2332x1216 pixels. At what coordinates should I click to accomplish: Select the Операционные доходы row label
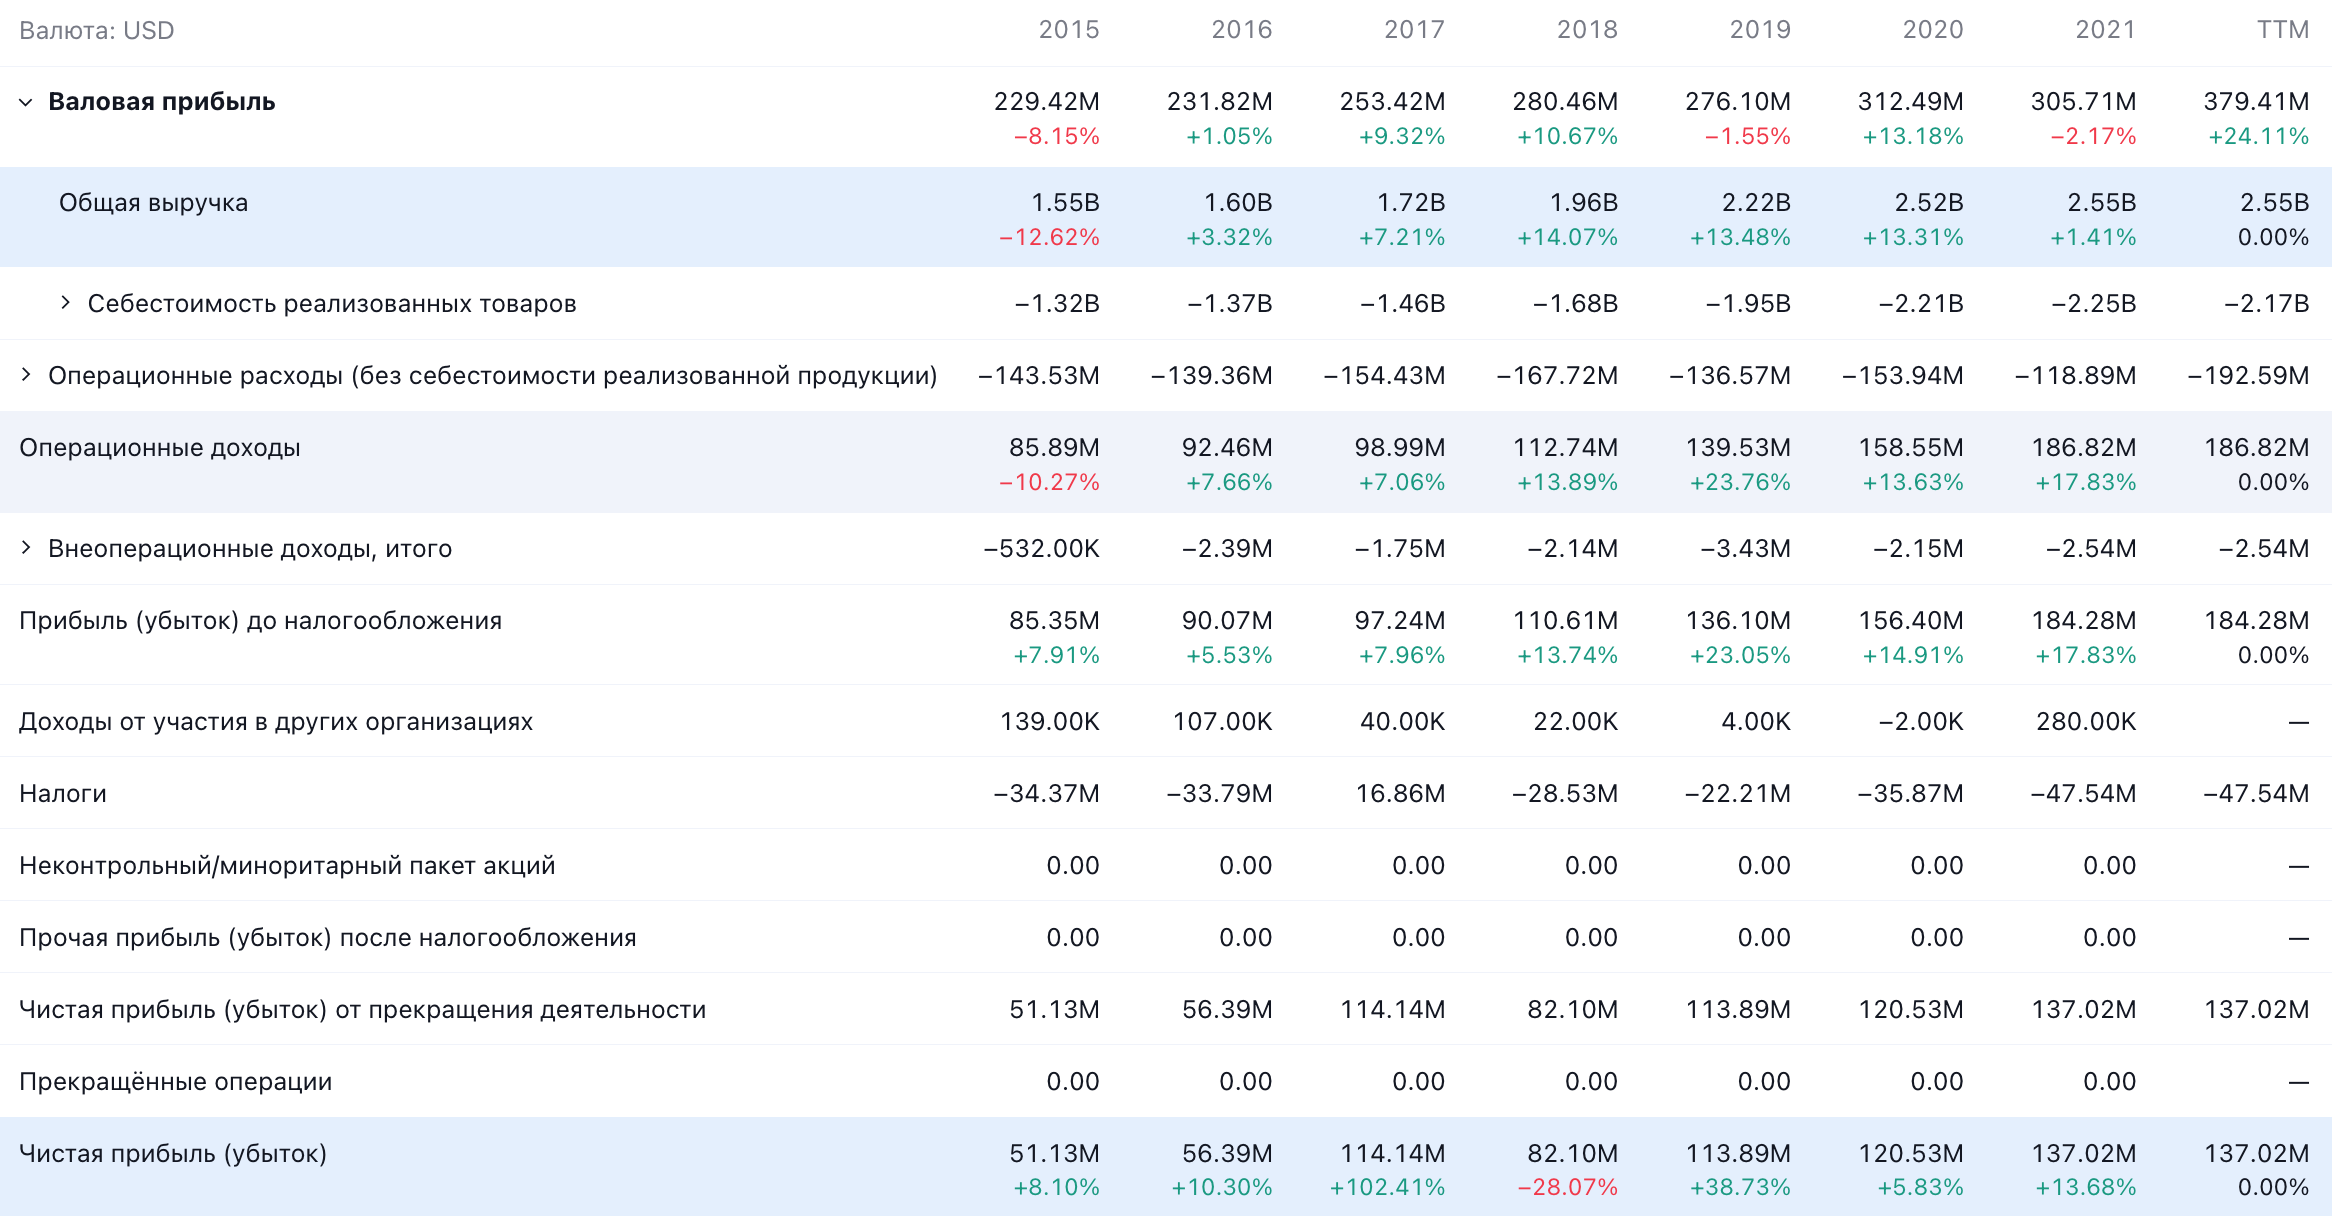[x=160, y=448]
